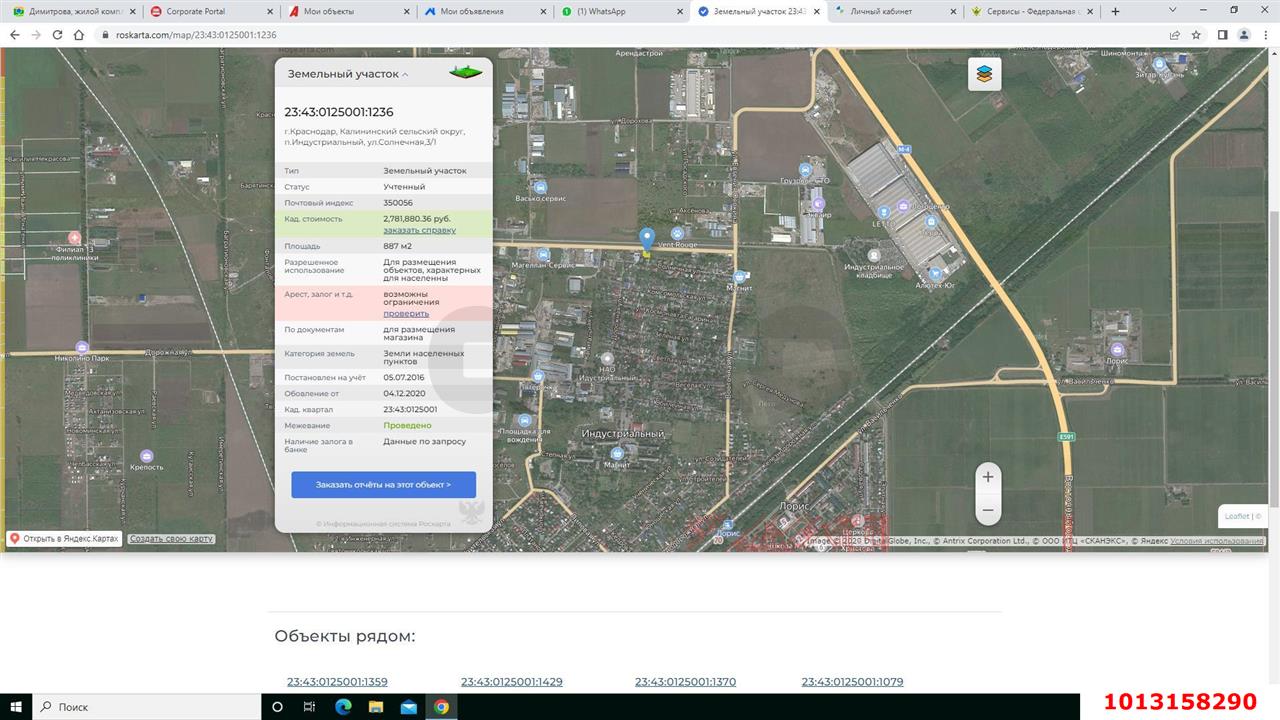Open nearby object 23:43:0125001:1429
1280x720 pixels.
[x=512, y=682]
